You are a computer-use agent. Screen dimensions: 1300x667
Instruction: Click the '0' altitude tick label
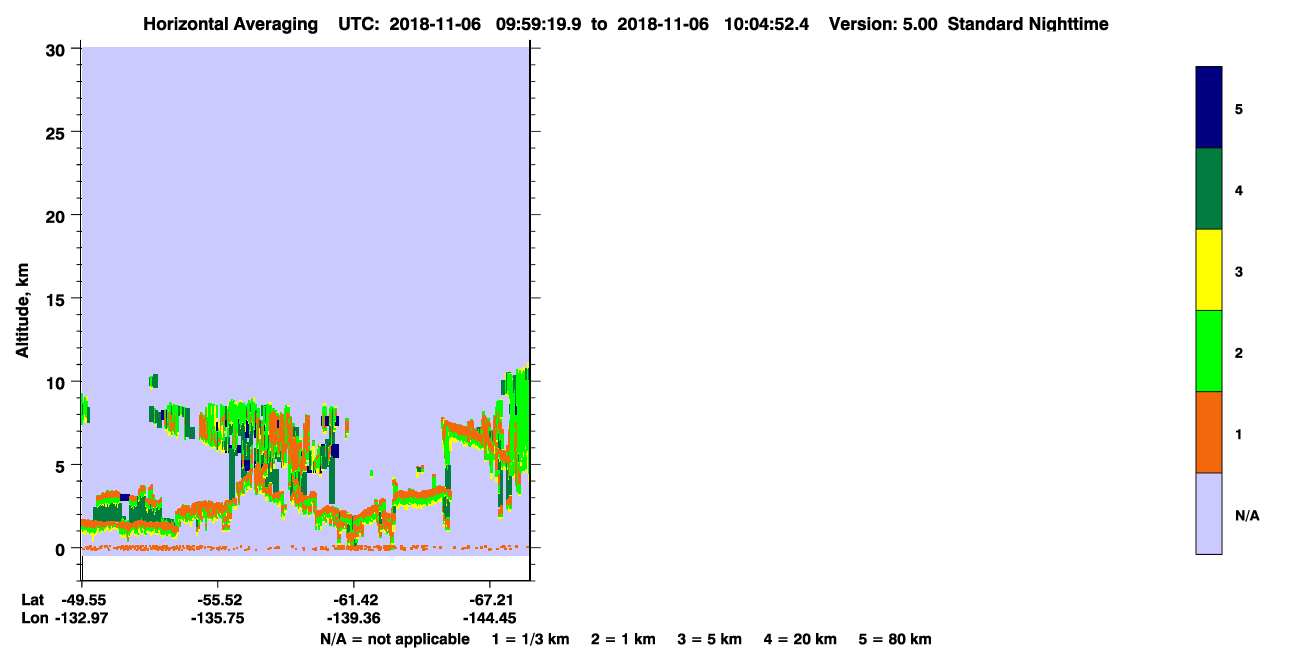point(62,548)
